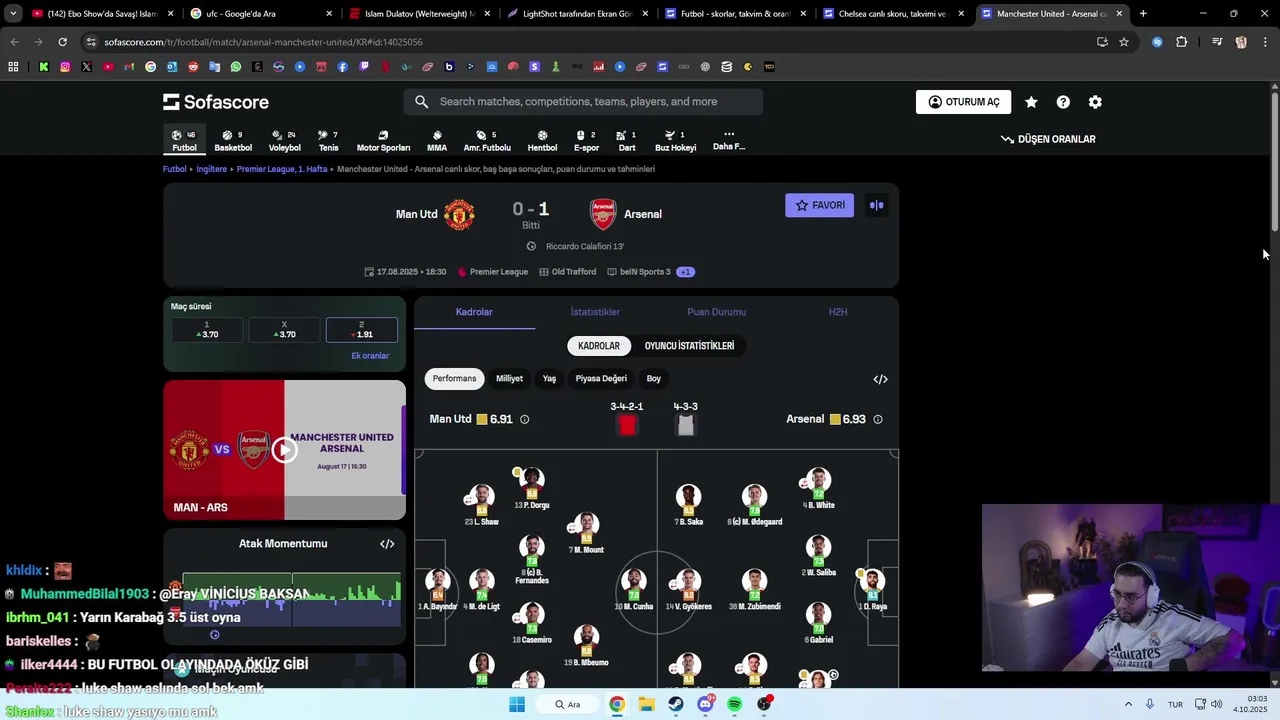Click the FAVORI button for the match
The height and width of the screenshot is (720, 1280).
(x=819, y=205)
